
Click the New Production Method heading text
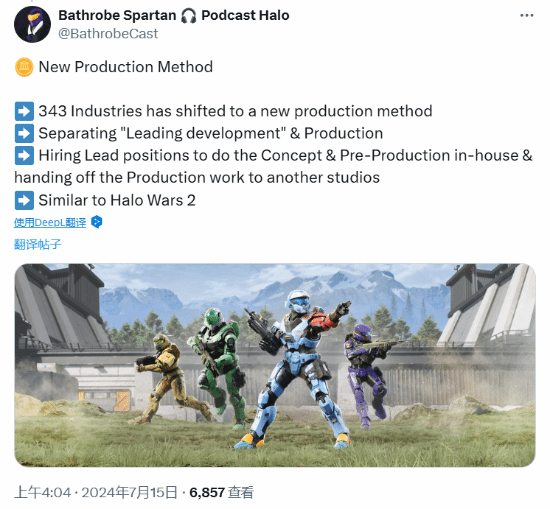tap(126, 67)
